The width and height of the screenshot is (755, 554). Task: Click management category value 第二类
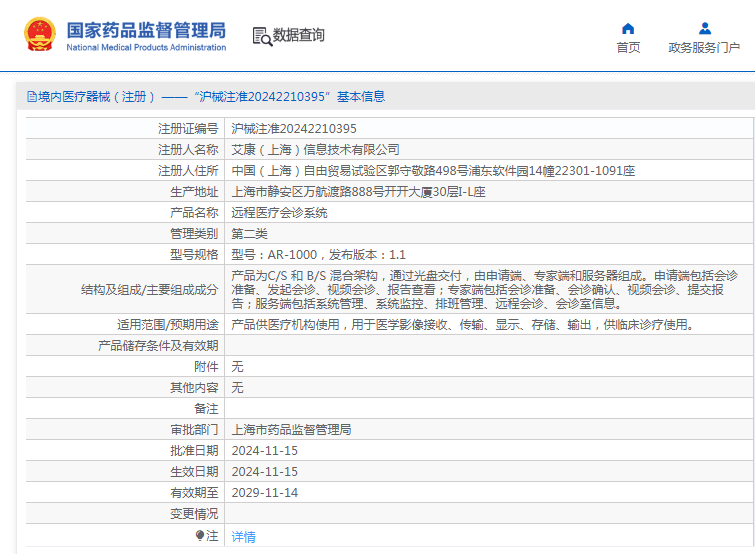249,233
